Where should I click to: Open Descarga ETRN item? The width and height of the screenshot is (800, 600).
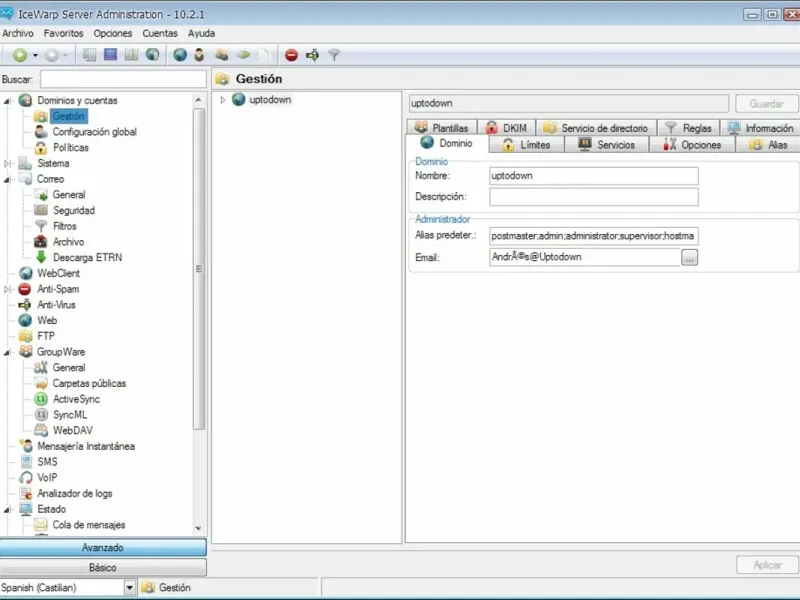pos(87,258)
